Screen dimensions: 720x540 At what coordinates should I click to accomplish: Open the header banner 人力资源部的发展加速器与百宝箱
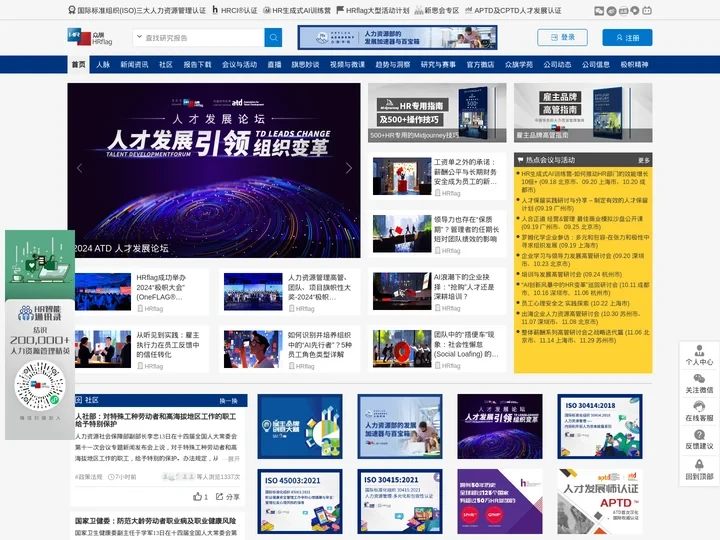(397, 38)
